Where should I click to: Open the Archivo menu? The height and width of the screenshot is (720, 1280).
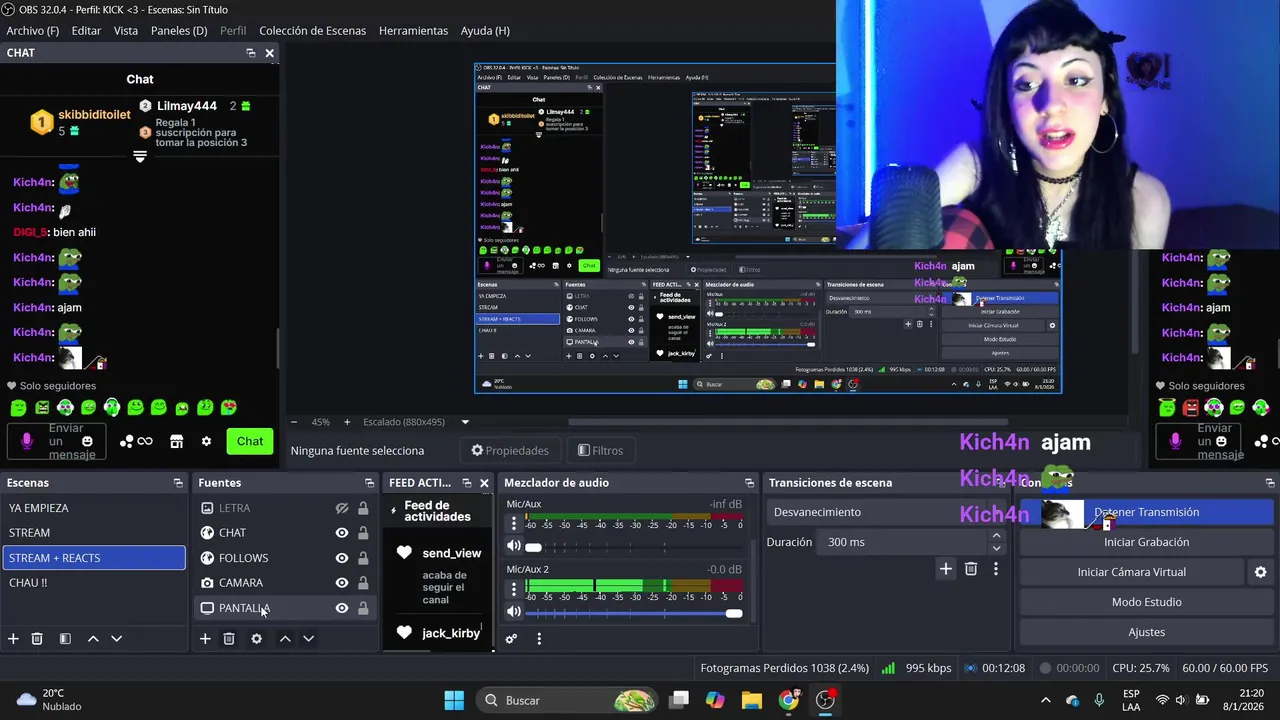pos(33,31)
